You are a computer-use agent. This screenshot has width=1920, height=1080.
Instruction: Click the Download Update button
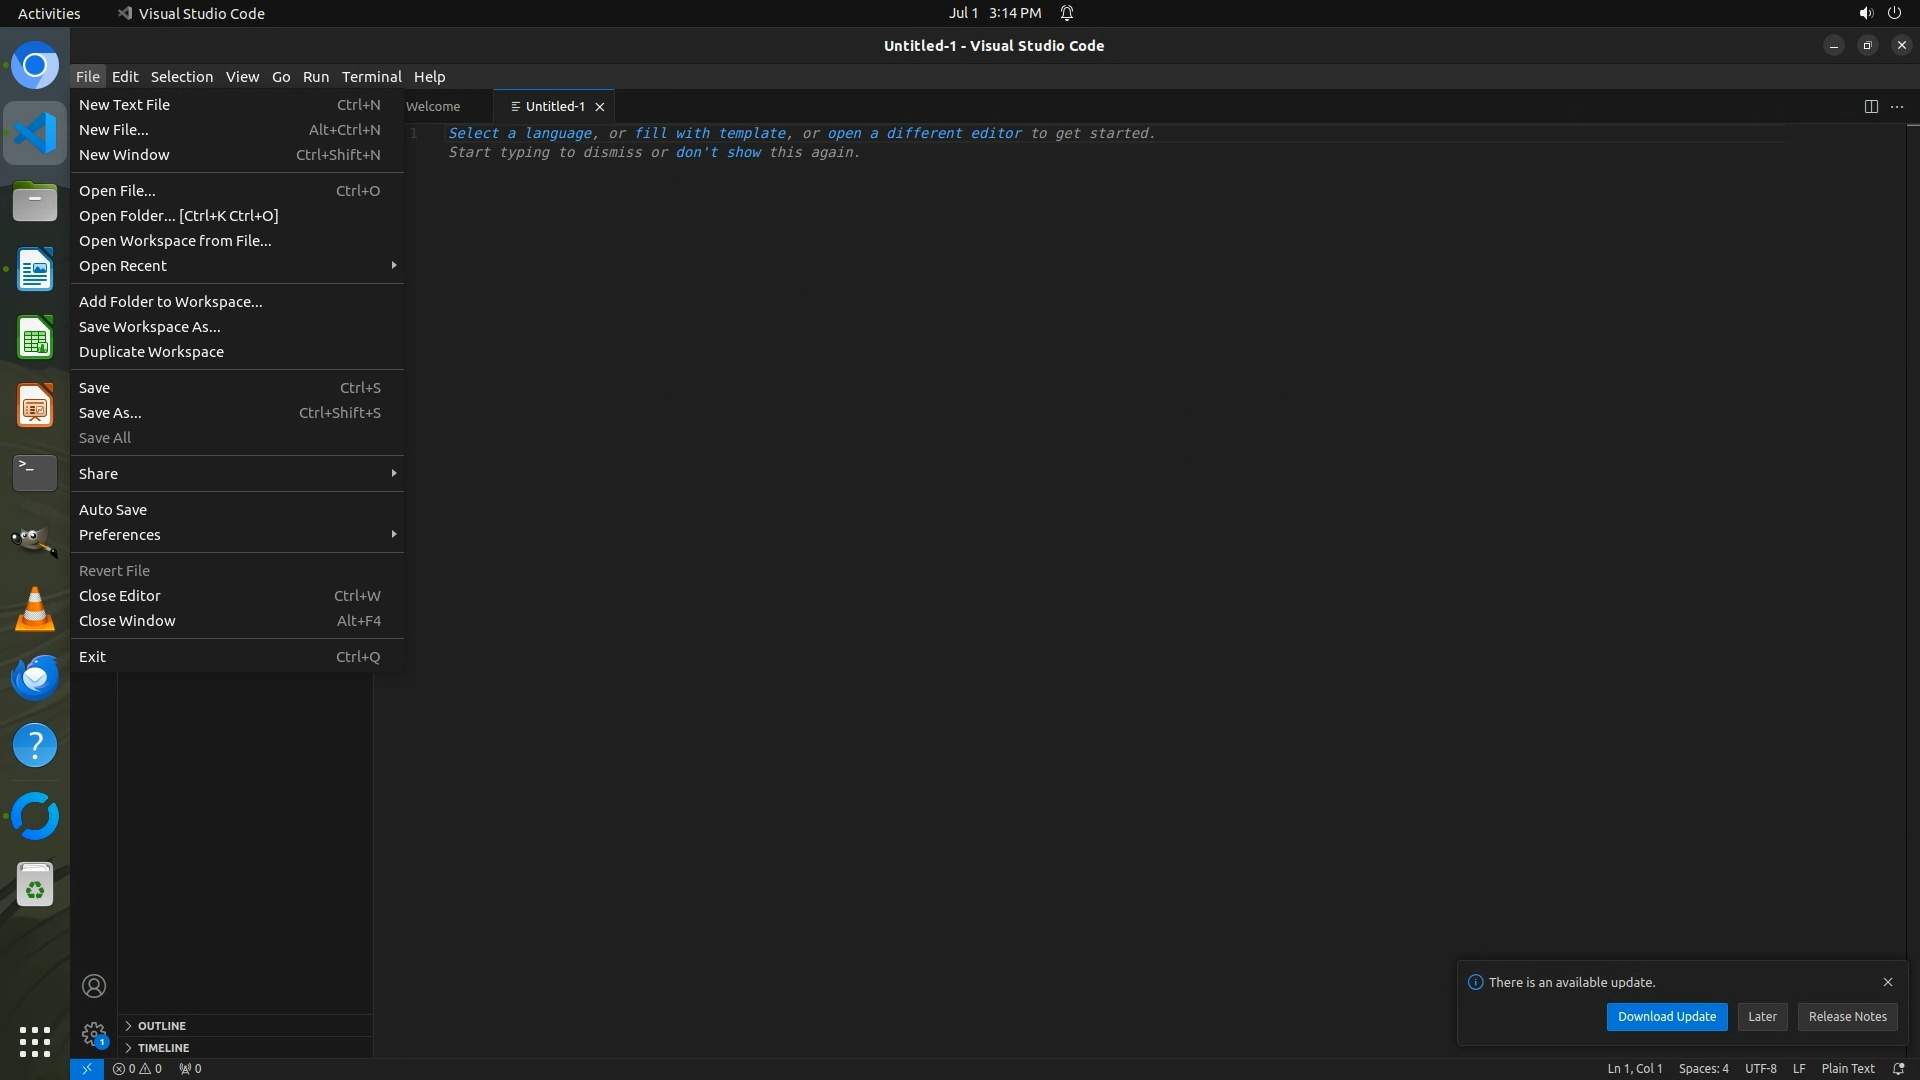(x=1666, y=1017)
